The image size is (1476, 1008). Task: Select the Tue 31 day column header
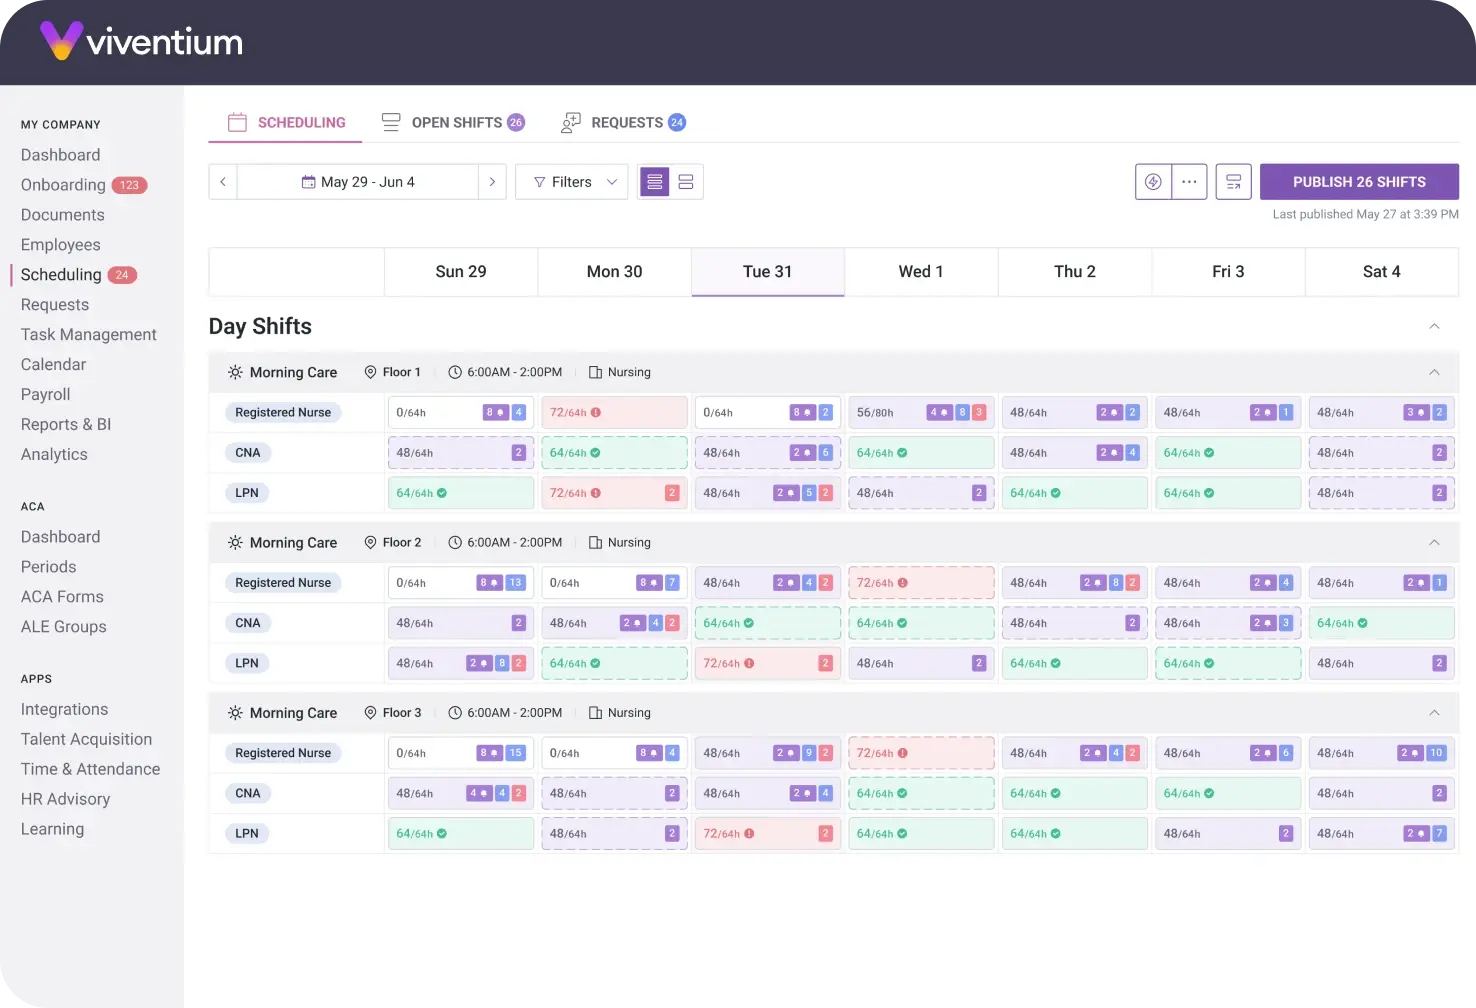coord(767,272)
